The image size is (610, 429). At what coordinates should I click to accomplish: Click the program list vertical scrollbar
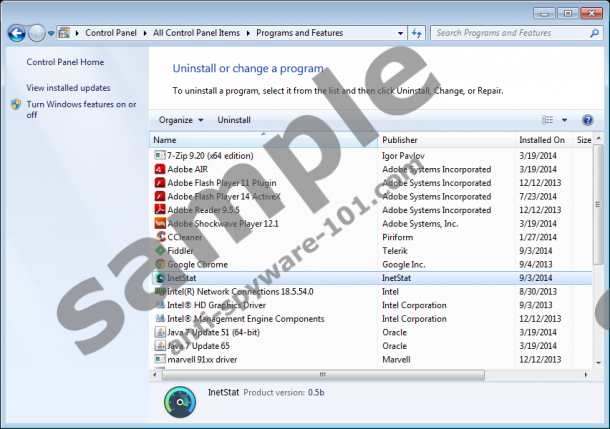tap(598, 250)
